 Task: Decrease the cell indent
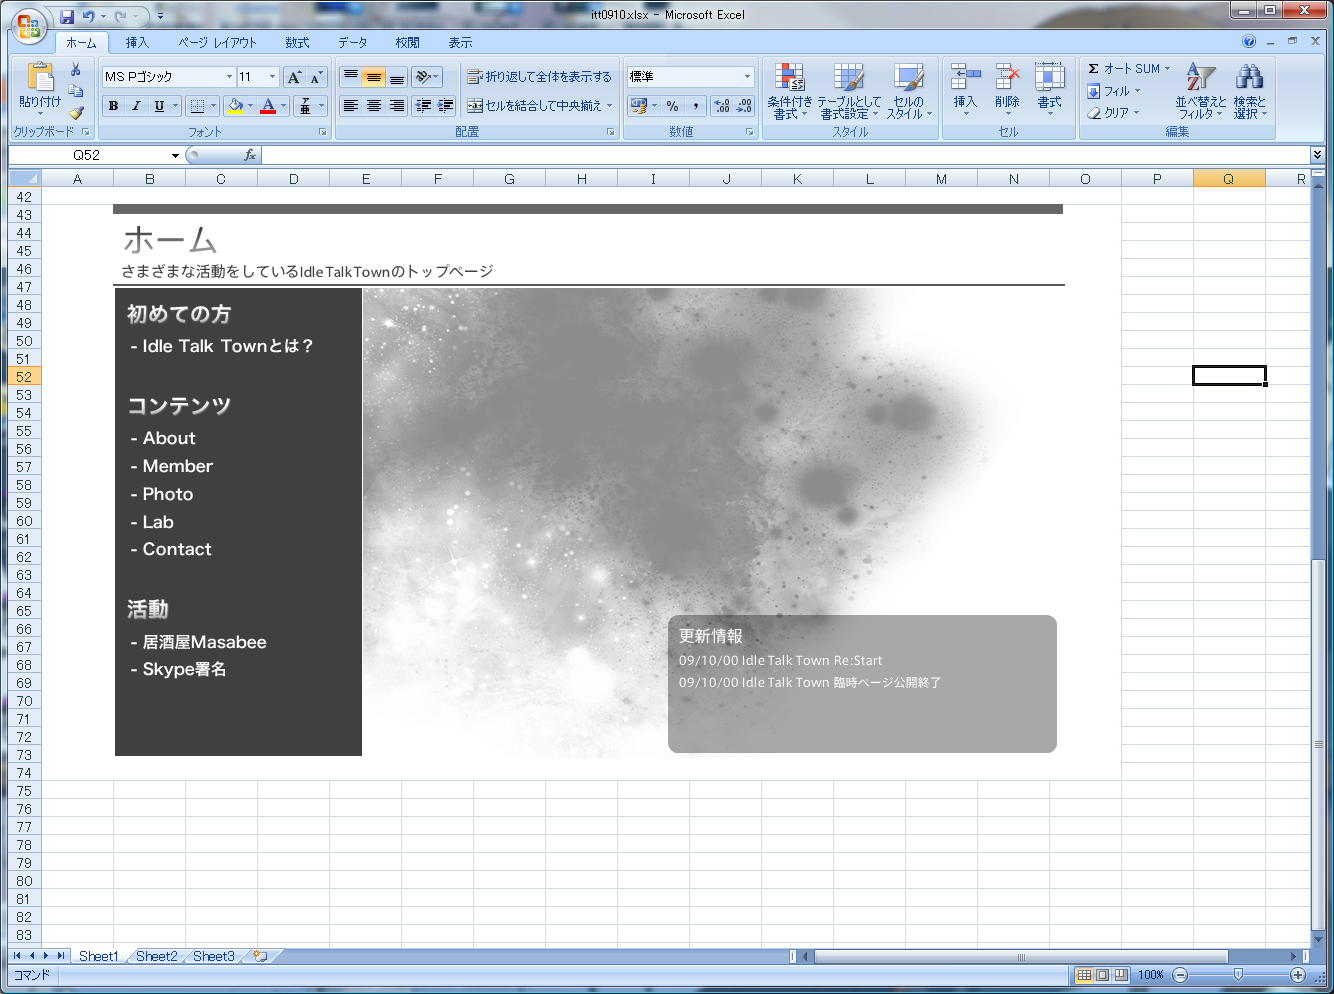click(x=424, y=106)
